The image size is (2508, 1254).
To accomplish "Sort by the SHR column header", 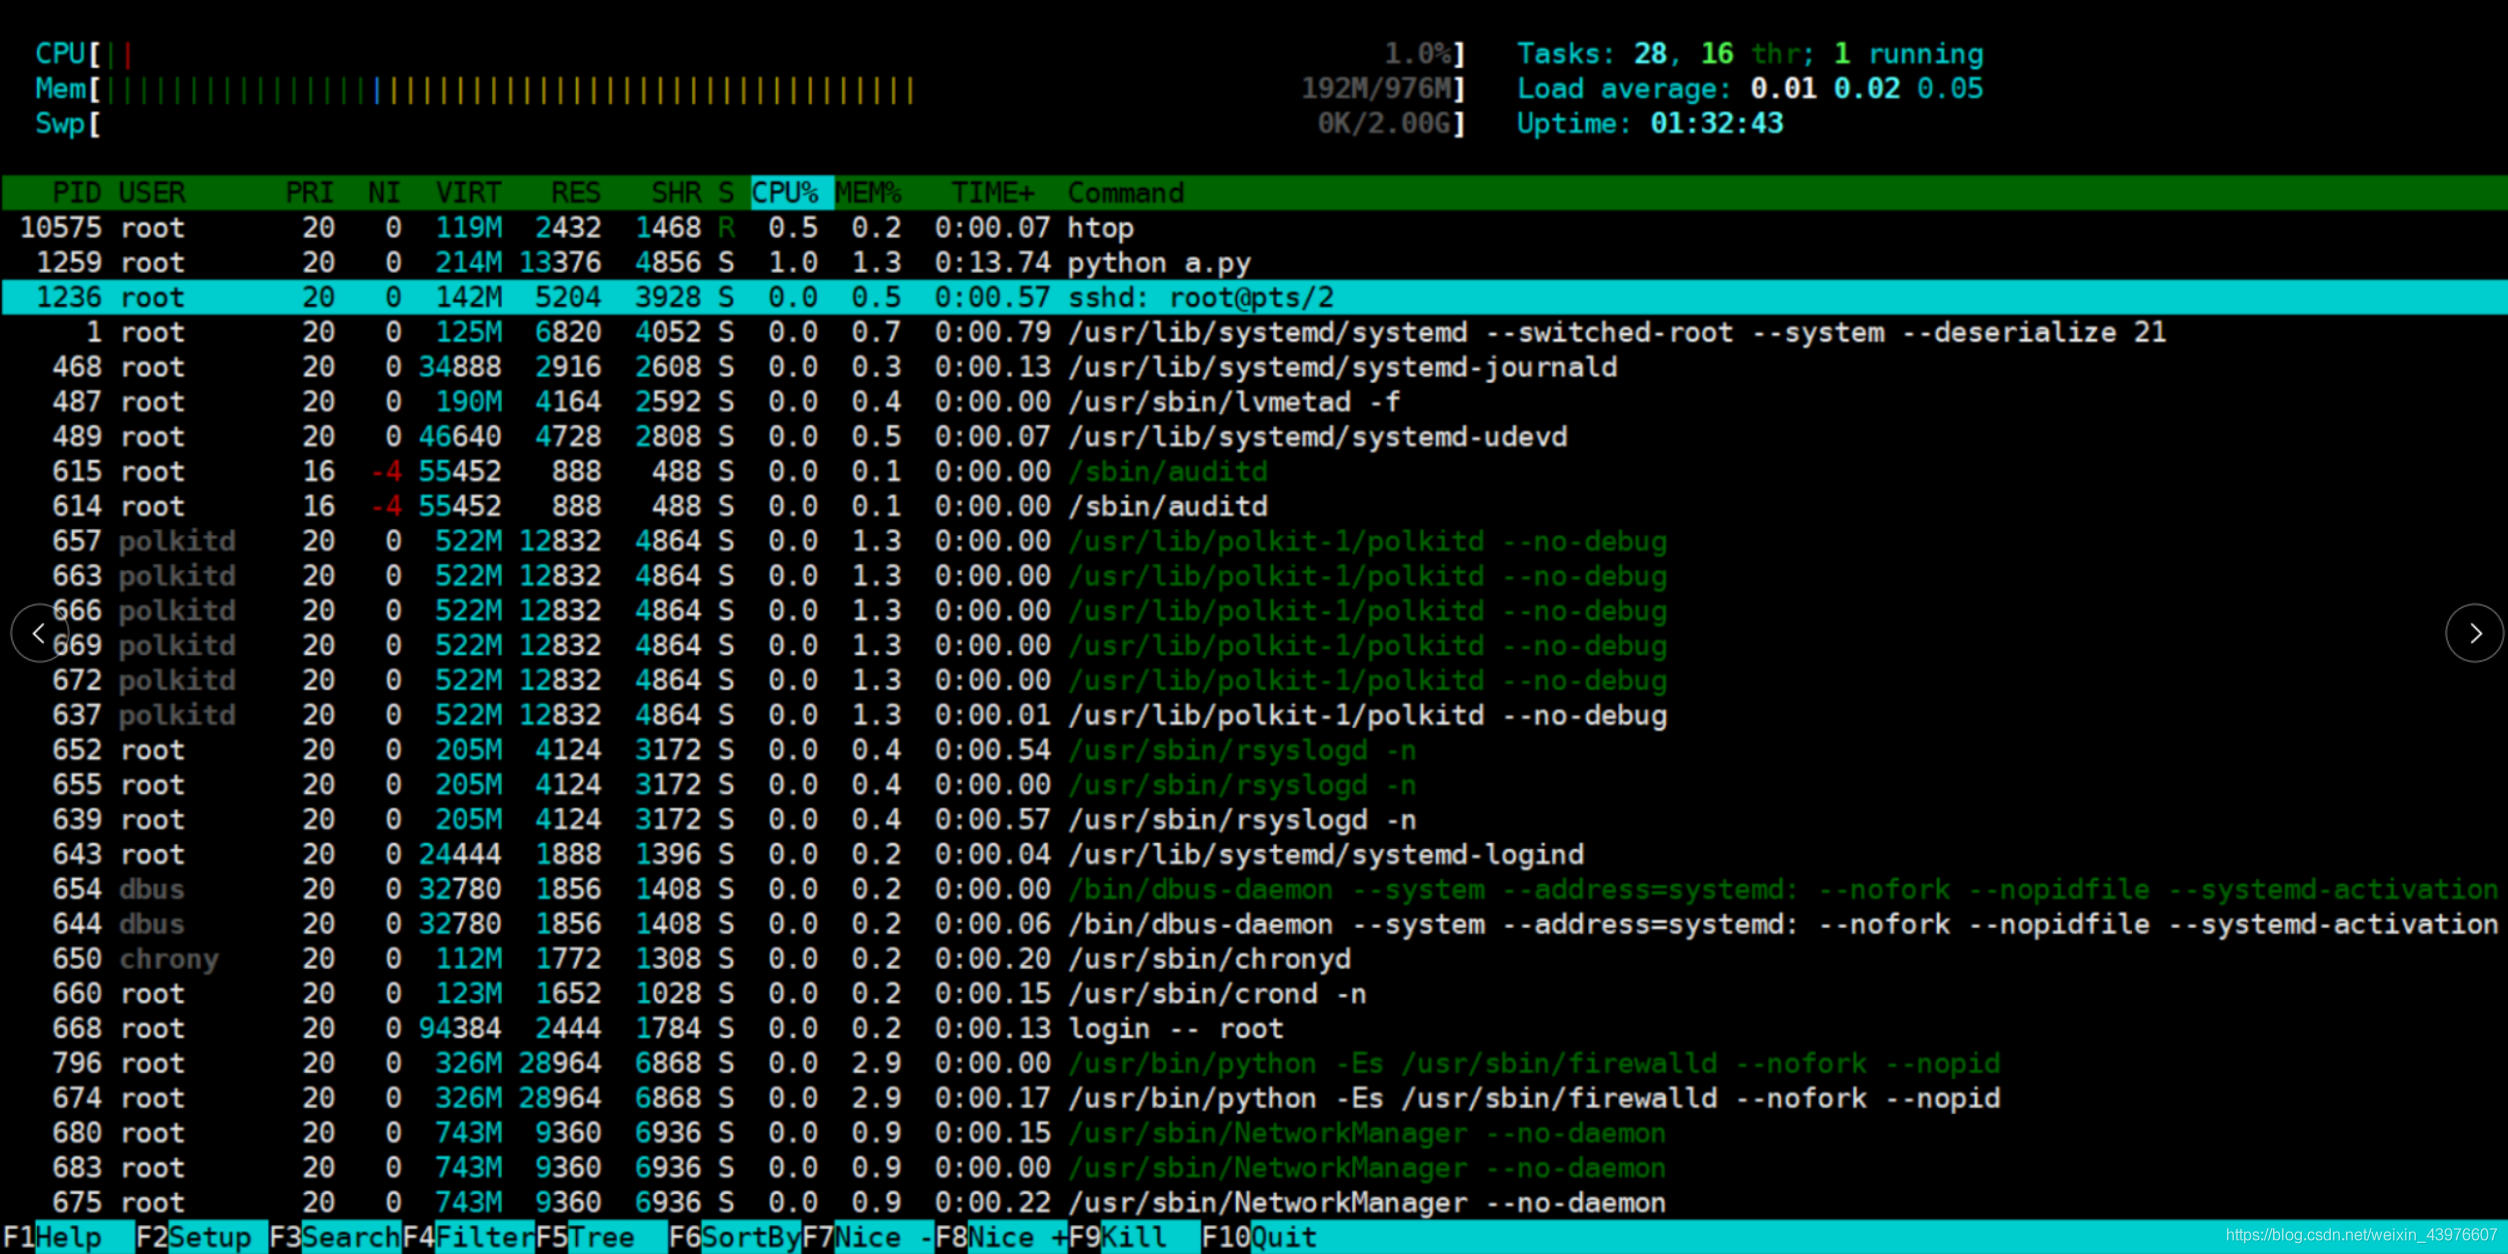I will (676, 192).
